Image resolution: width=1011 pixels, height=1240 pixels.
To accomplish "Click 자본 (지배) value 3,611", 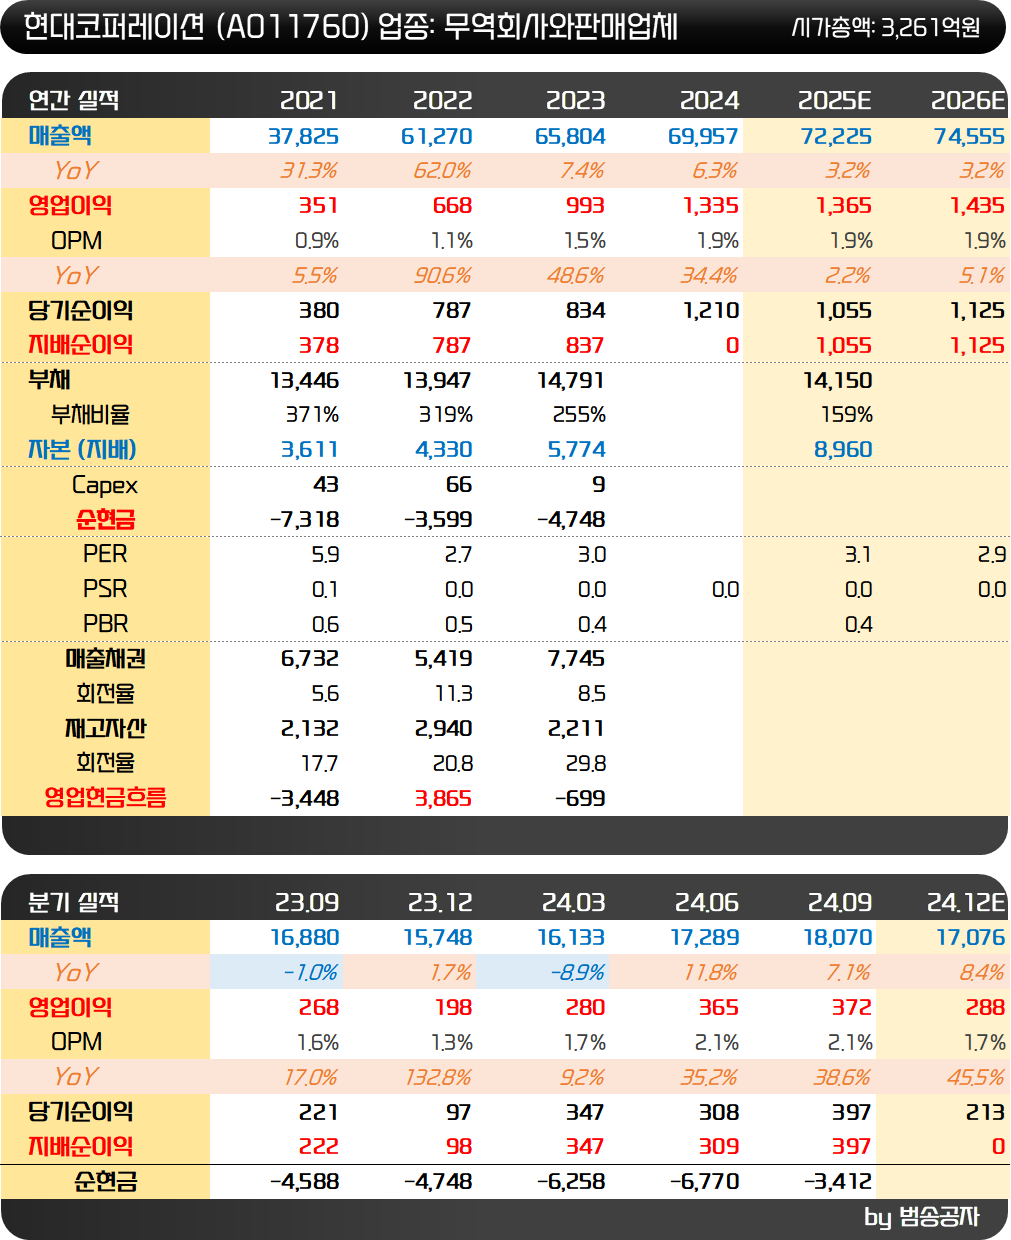I will [310, 450].
